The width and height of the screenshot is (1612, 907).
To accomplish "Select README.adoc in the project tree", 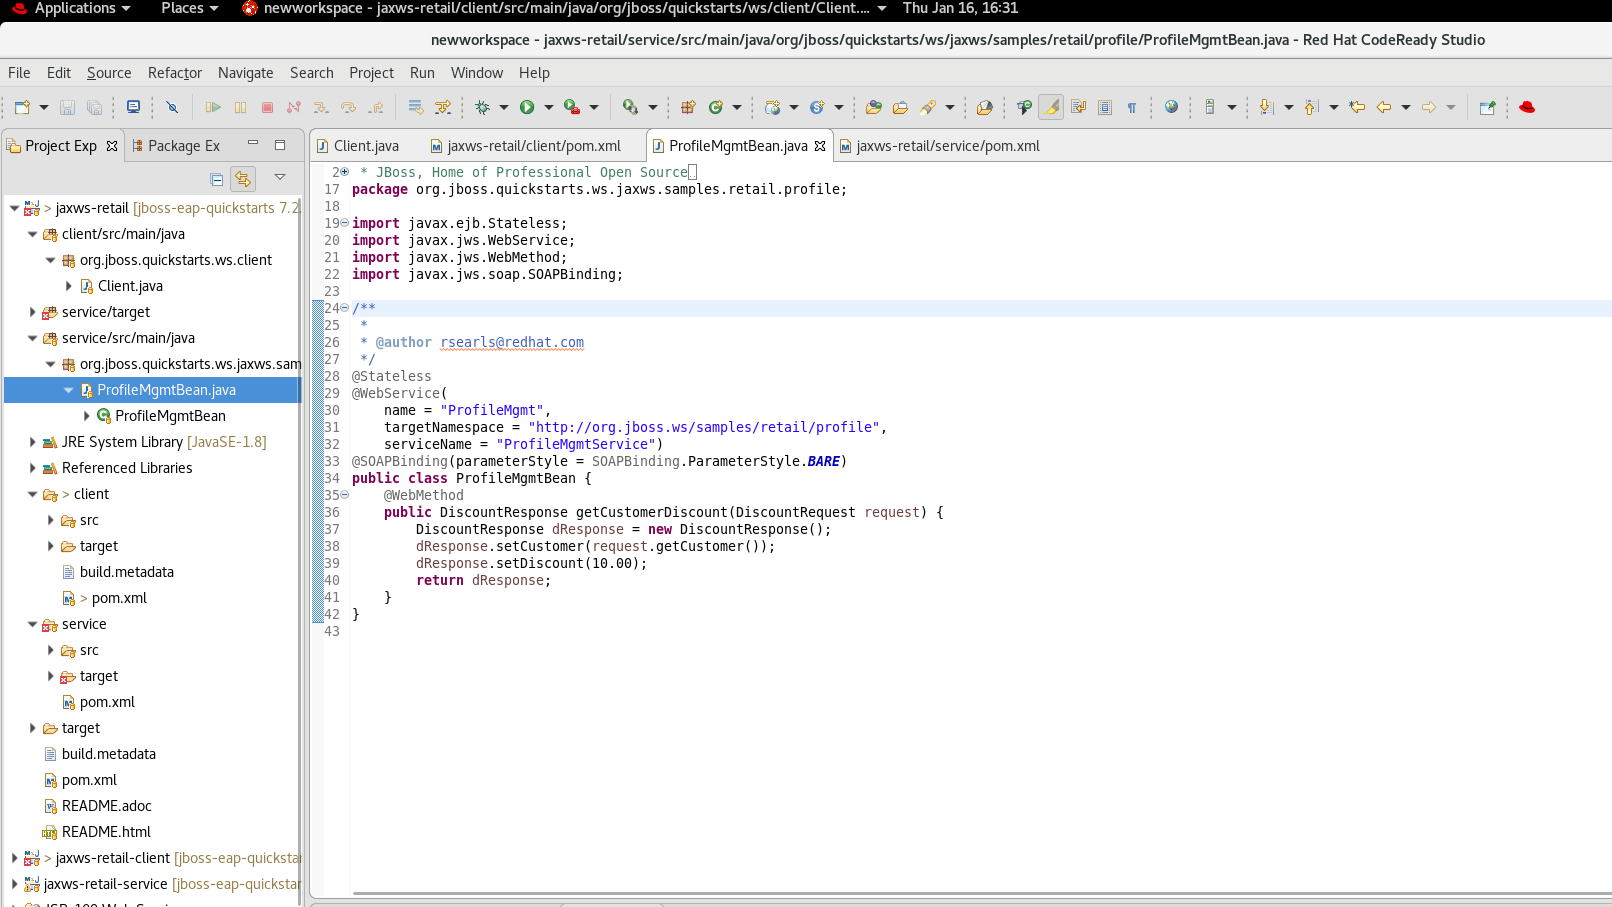I will click(106, 806).
